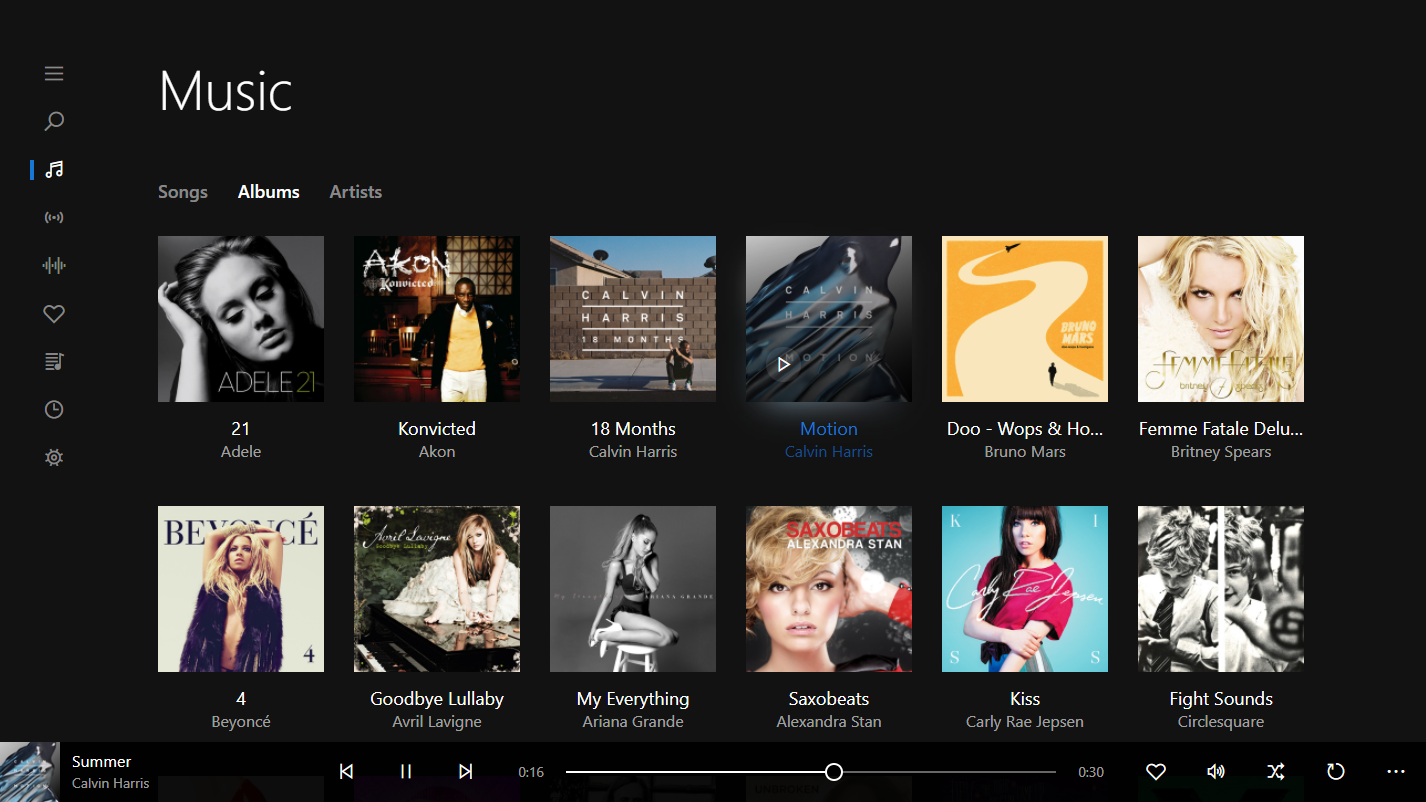Open the Bruno Mars artist link
The image size is (1426, 802).
[x=1025, y=452]
